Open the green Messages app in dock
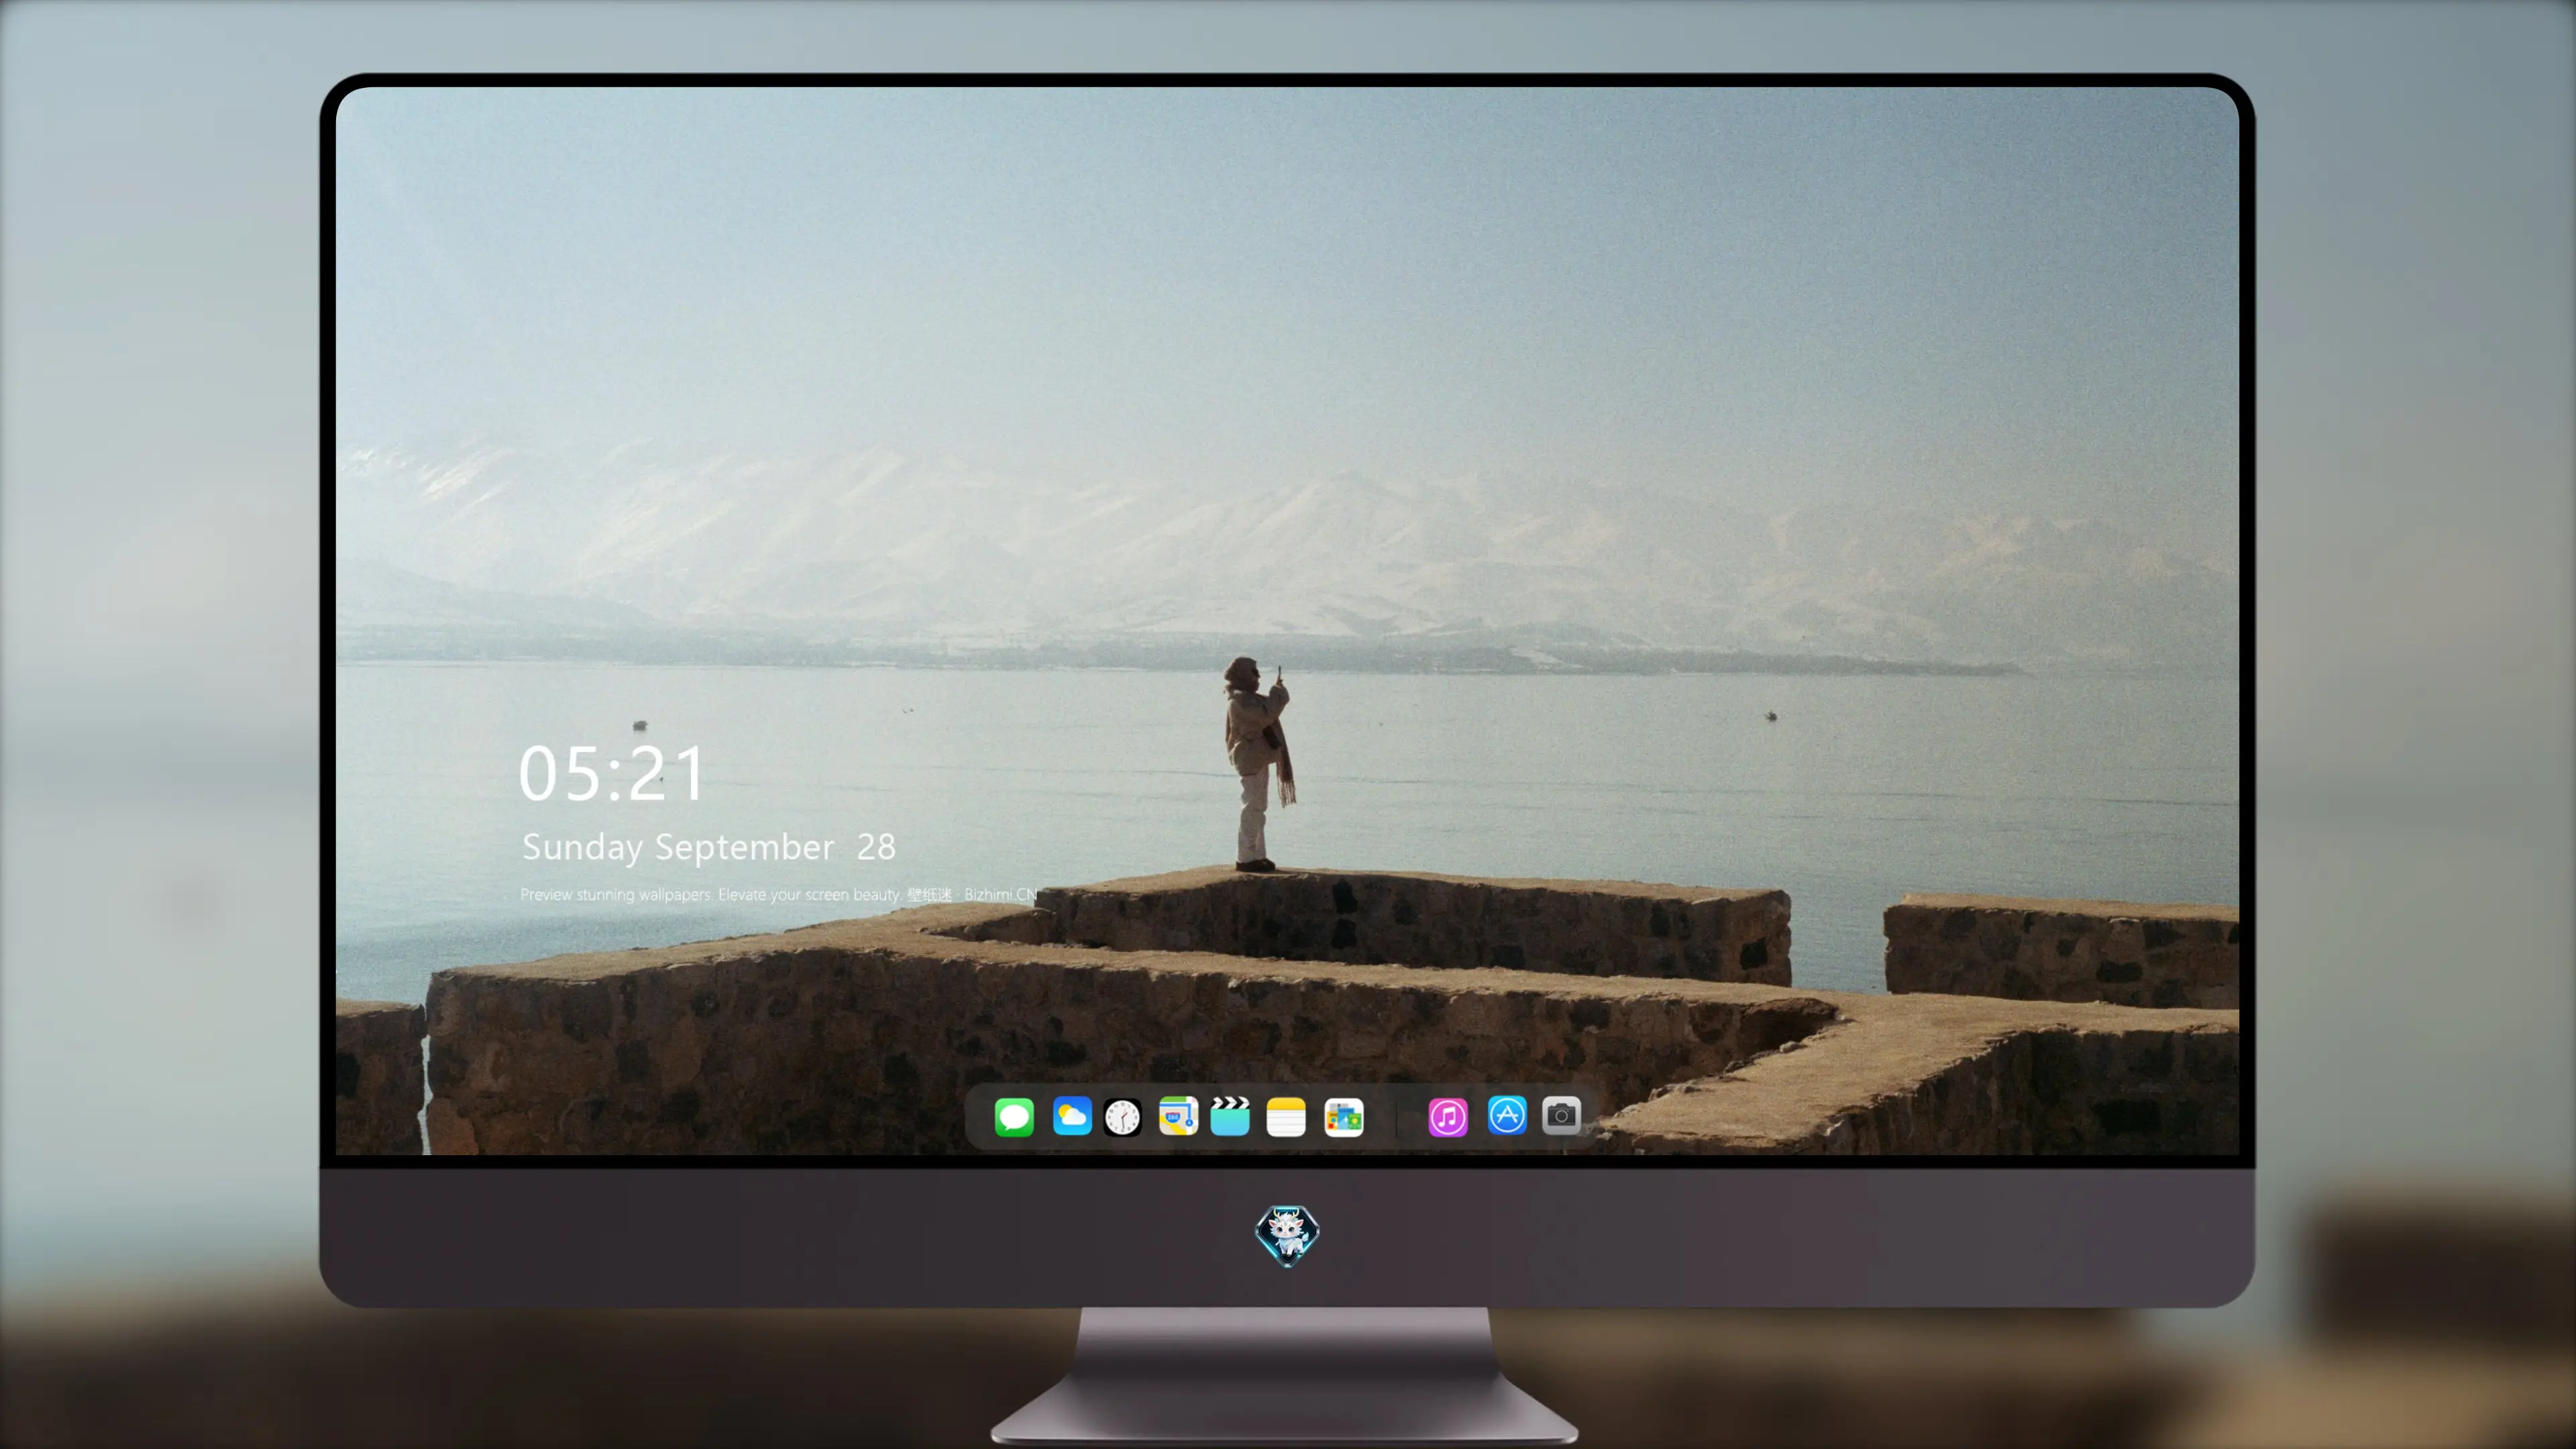The height and width of the screenshot is (1449, 2576). (1014, 1116)
